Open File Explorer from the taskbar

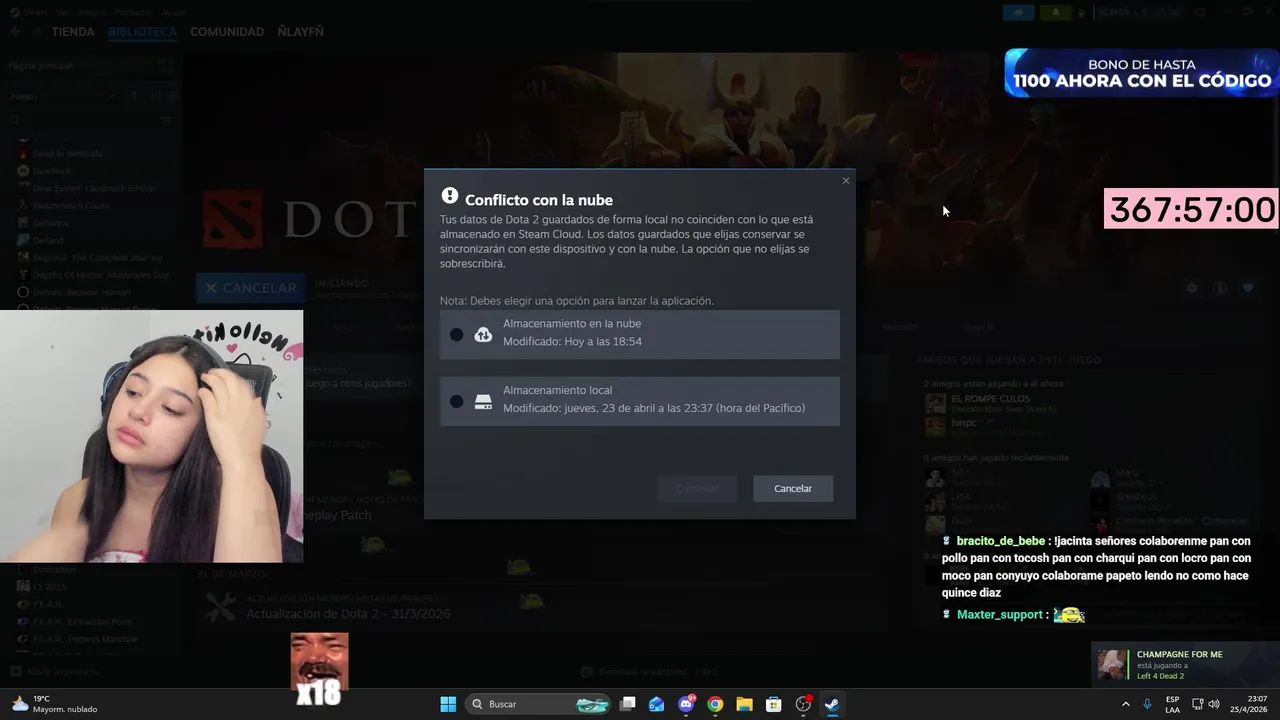tap(744, 704)
